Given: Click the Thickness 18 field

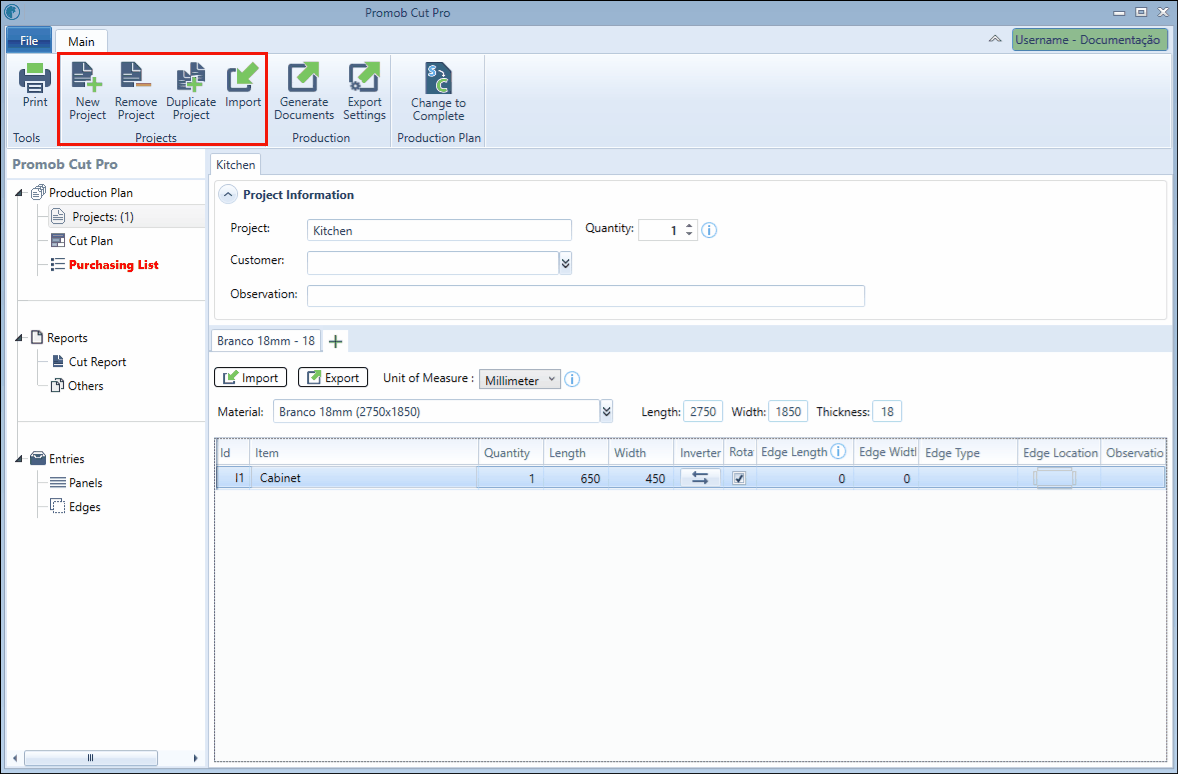Looking at the screenshot, I should pyautogui.click(x=887, y=411).
